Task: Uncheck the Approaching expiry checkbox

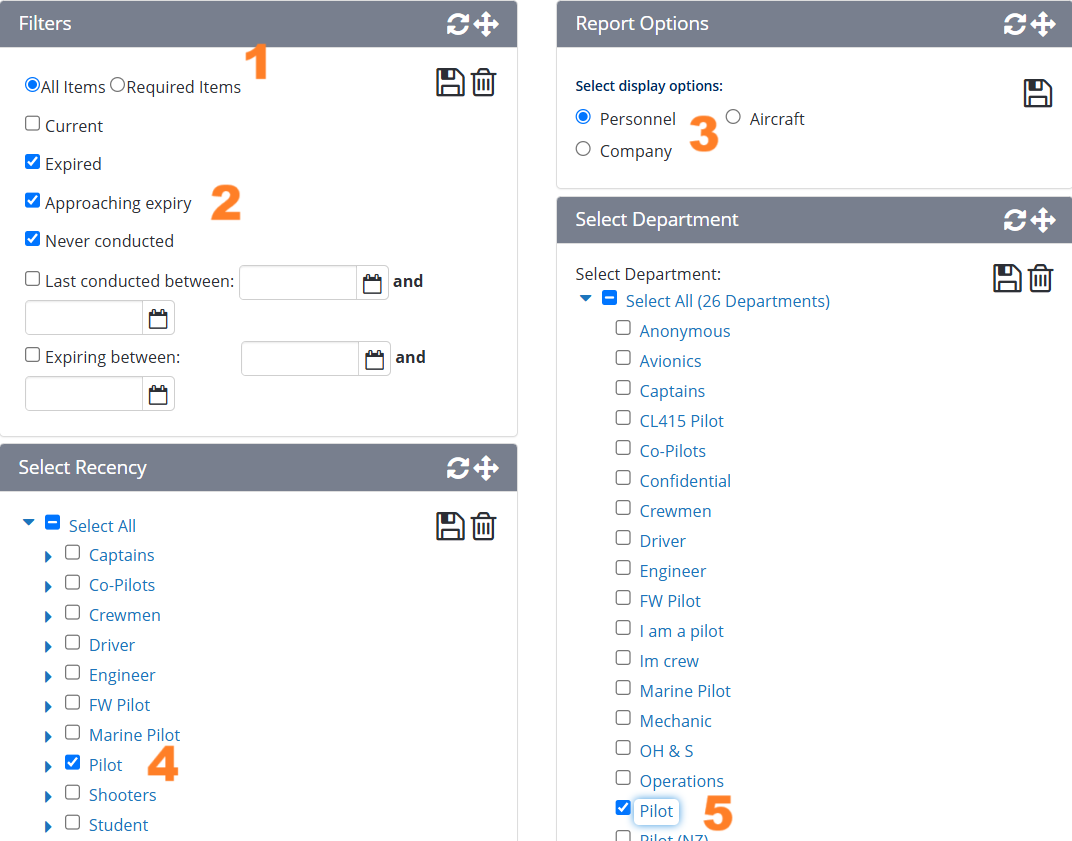Action: click(x=33, y=201)
